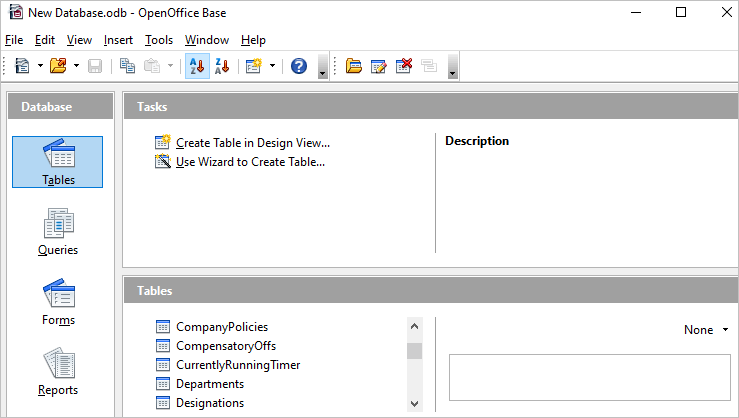Click the New document toolbar icon
739x418 pixels.
[x=22, y=66]
